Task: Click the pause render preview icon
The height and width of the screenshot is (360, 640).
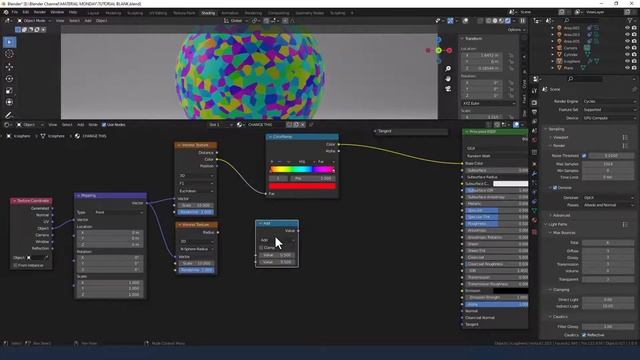Action: [x=522, y=20]
